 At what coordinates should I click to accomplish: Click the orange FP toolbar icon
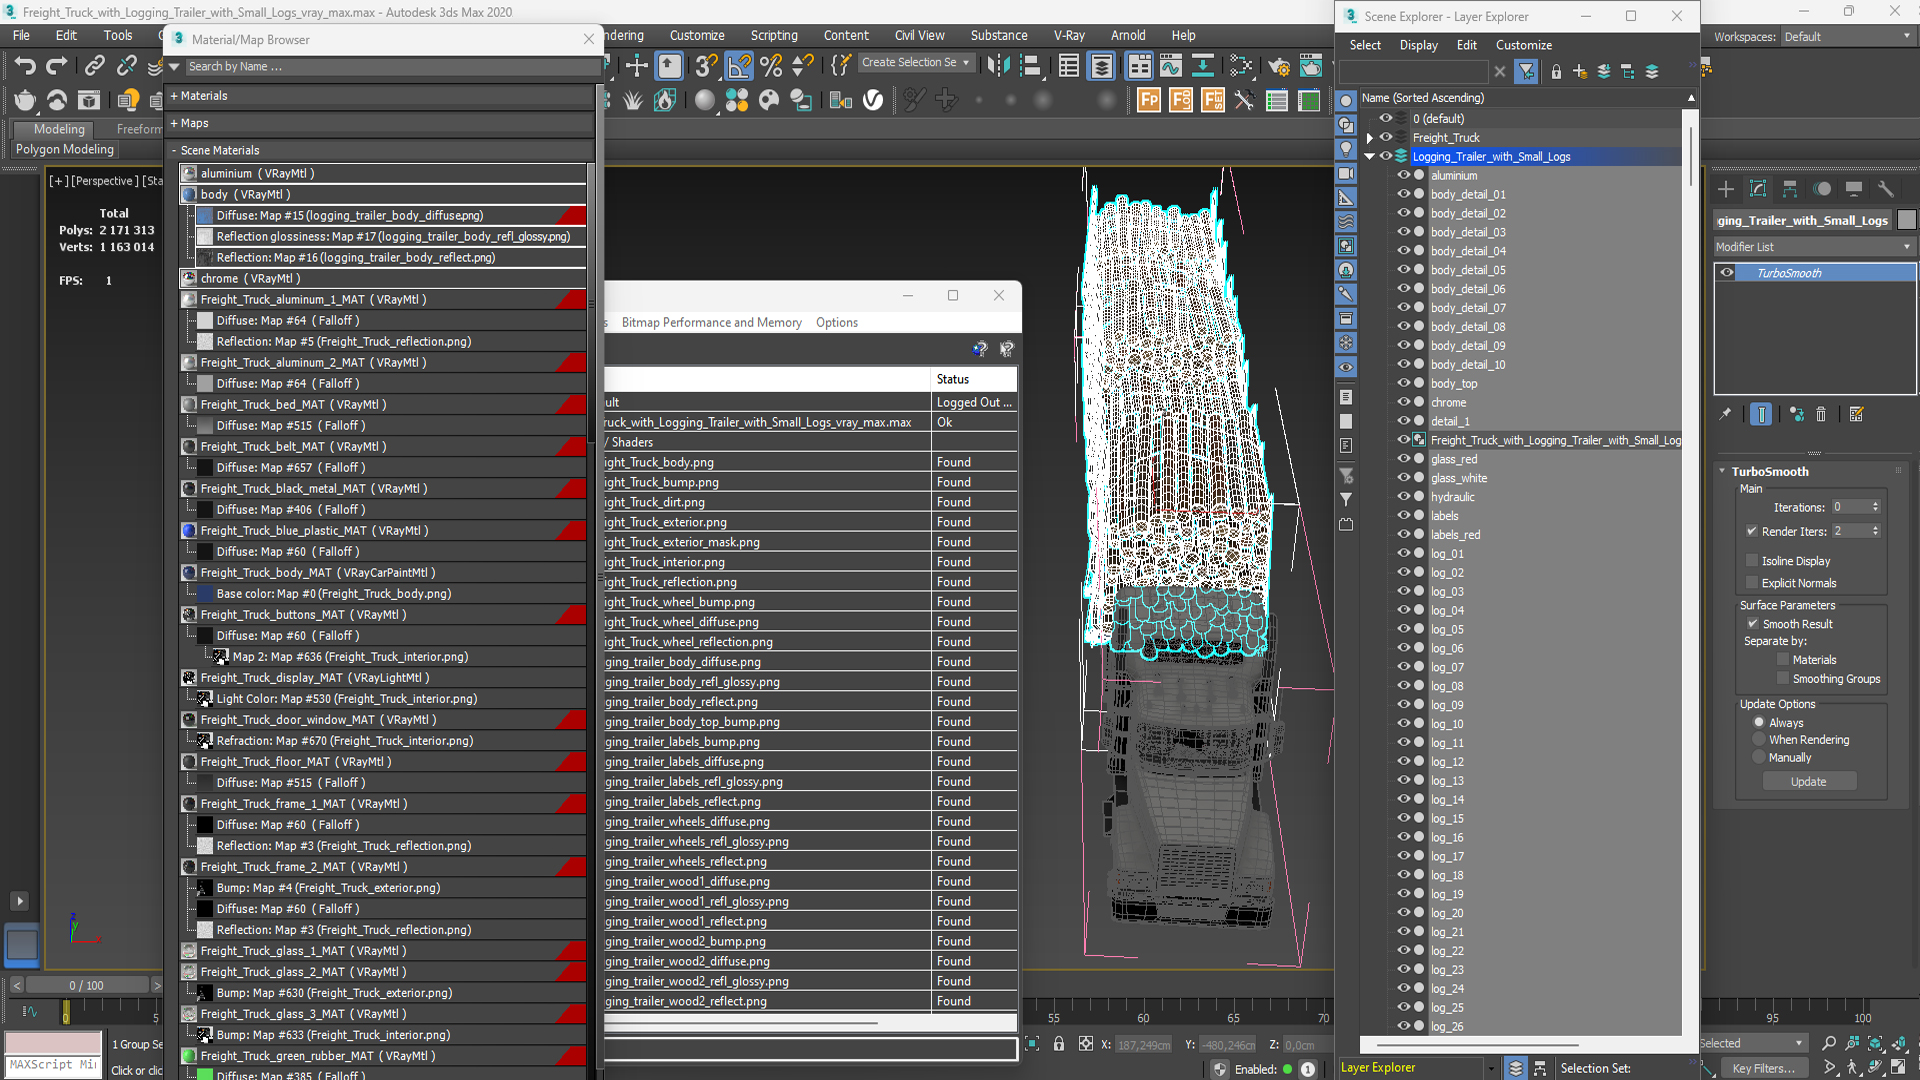[x=1149, y=100]
